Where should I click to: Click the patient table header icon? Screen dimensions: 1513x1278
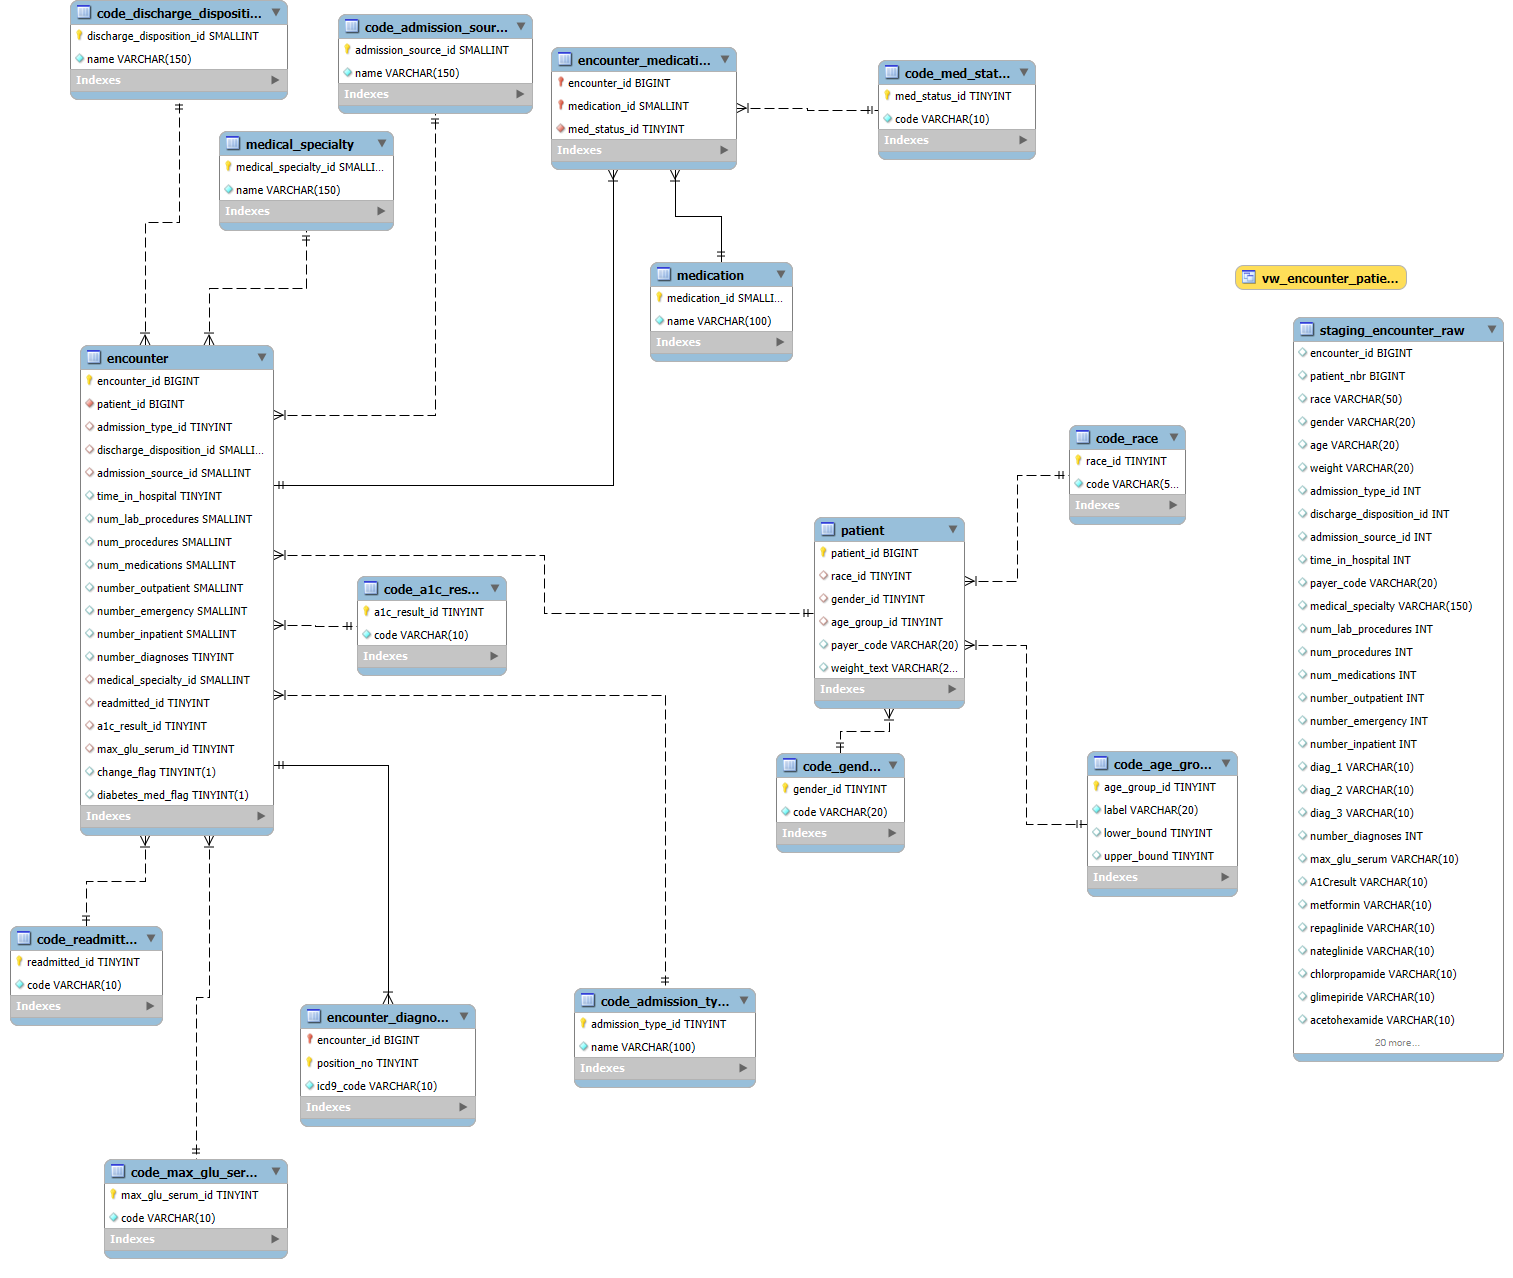[x=828, y=530]
